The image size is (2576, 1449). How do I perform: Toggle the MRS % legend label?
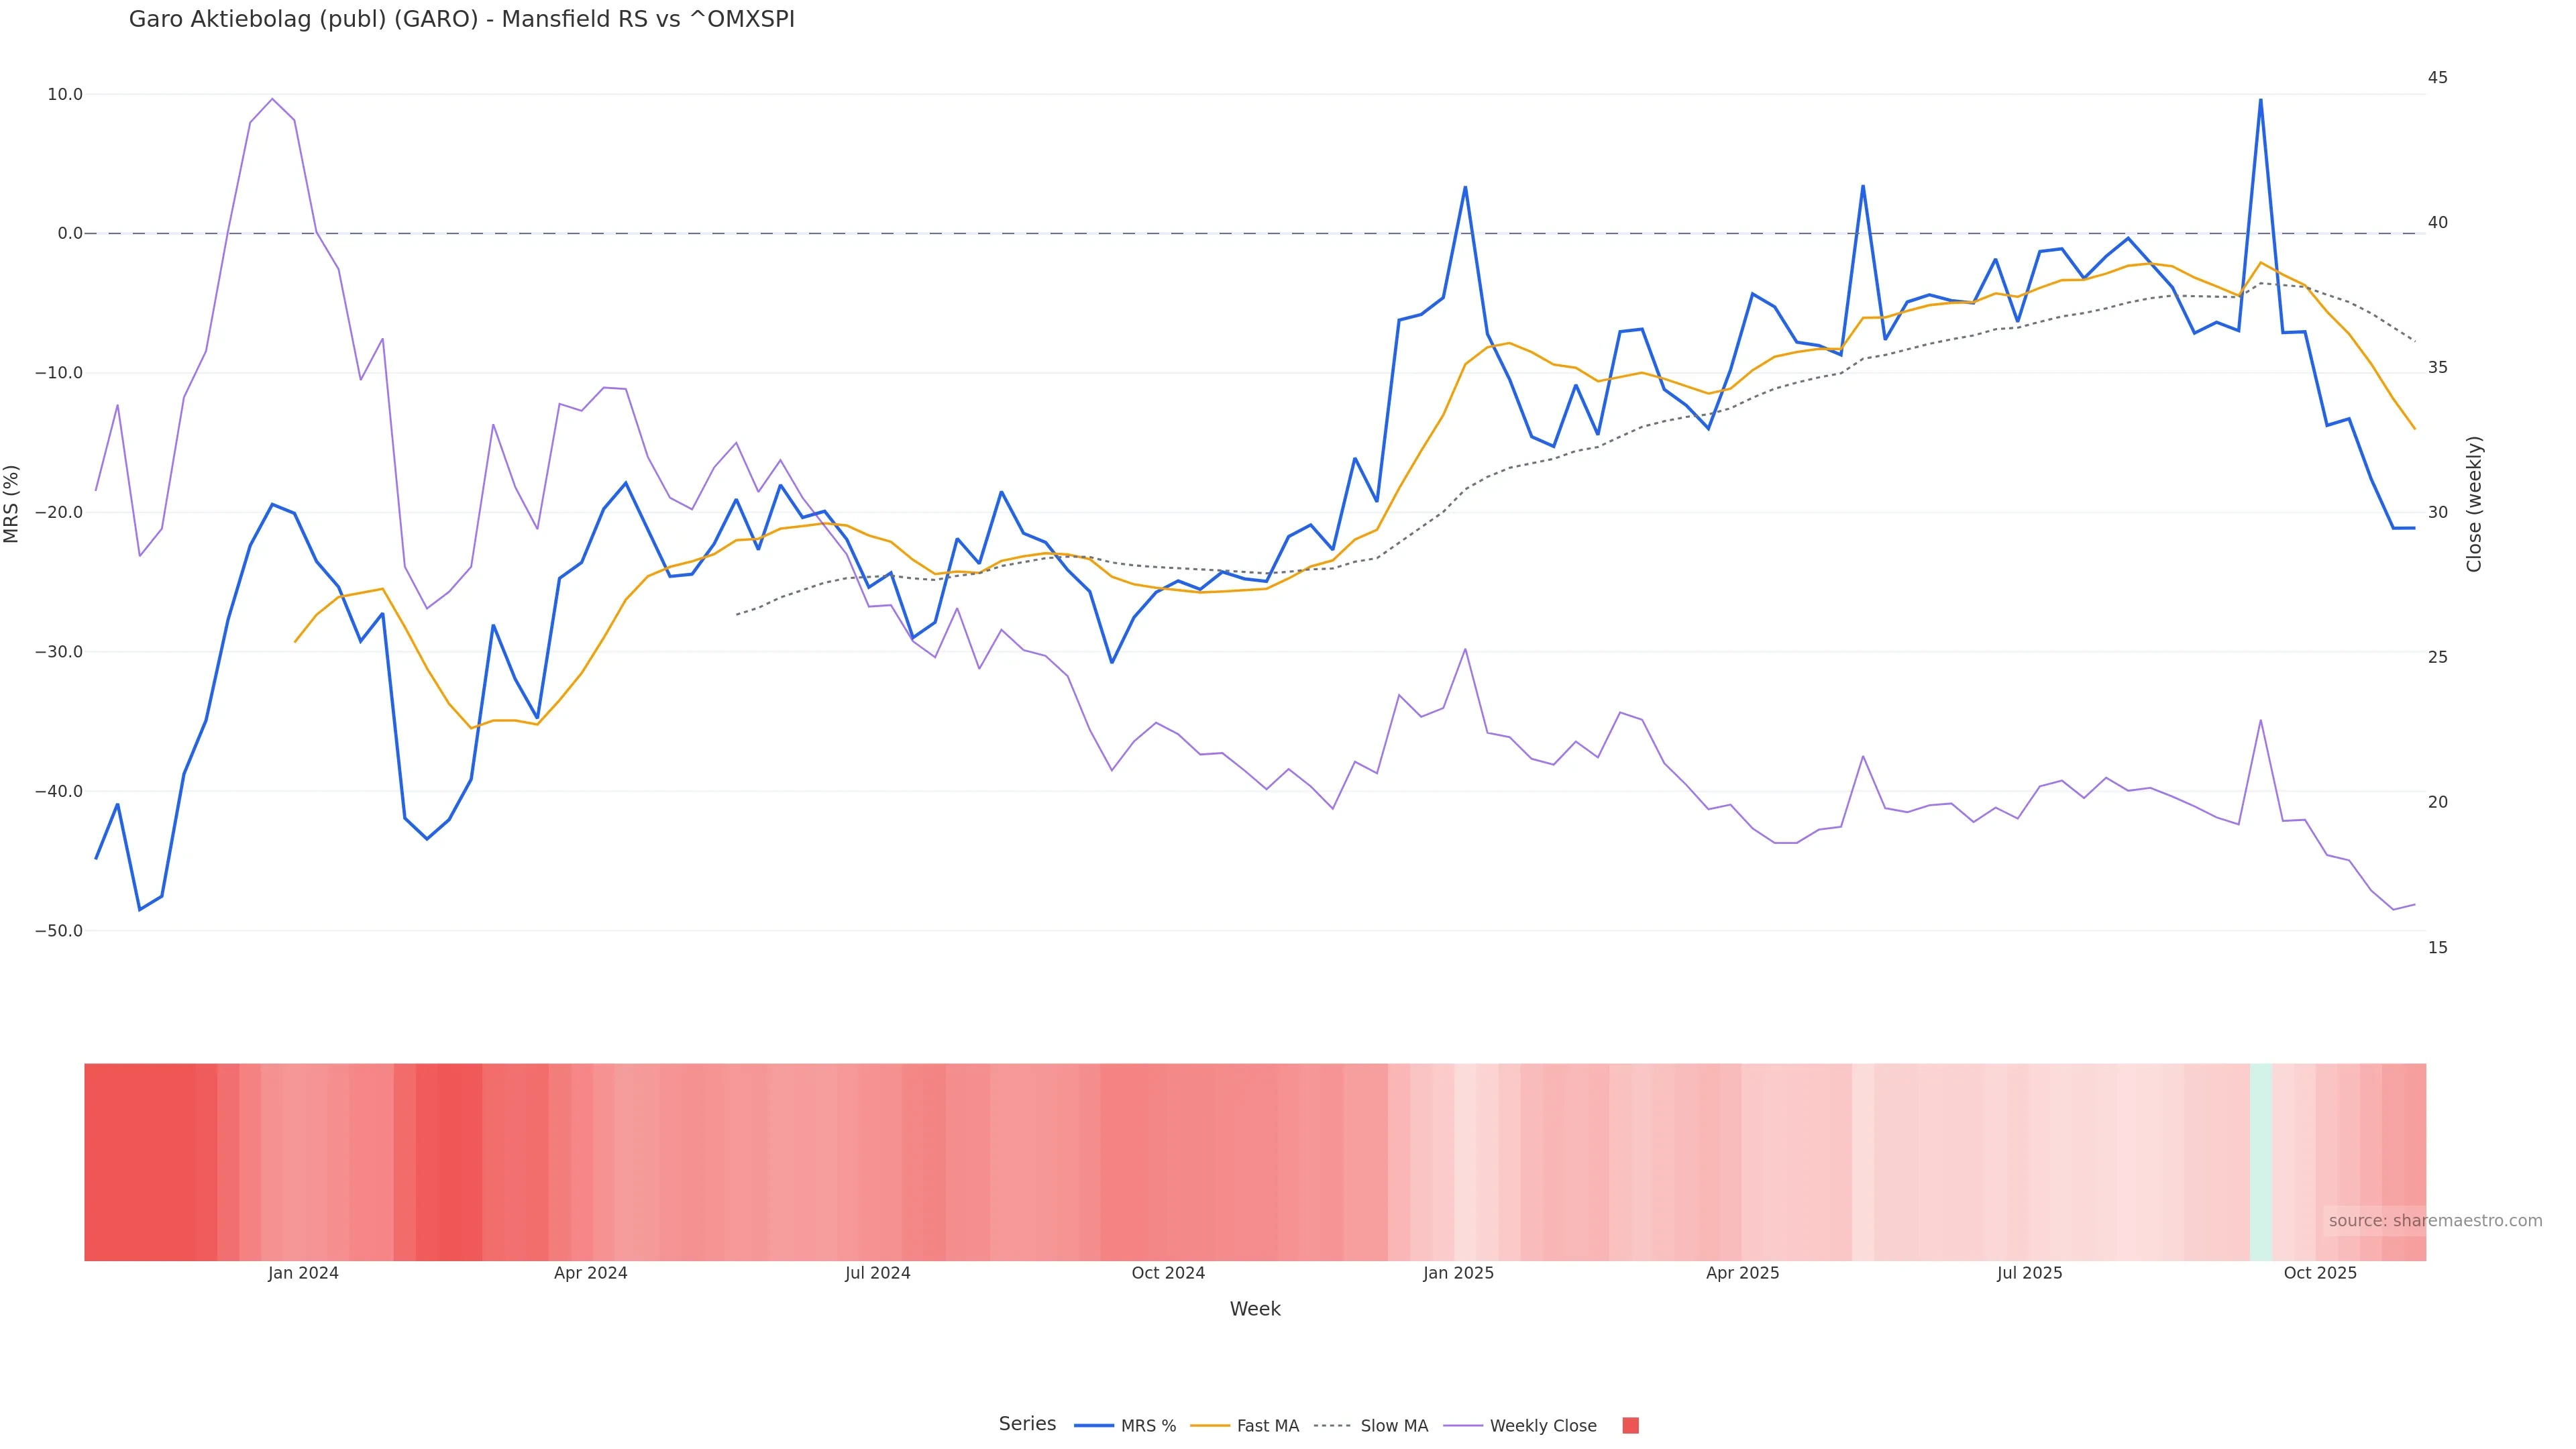pyautogui.click(x=1148, y=1426)
